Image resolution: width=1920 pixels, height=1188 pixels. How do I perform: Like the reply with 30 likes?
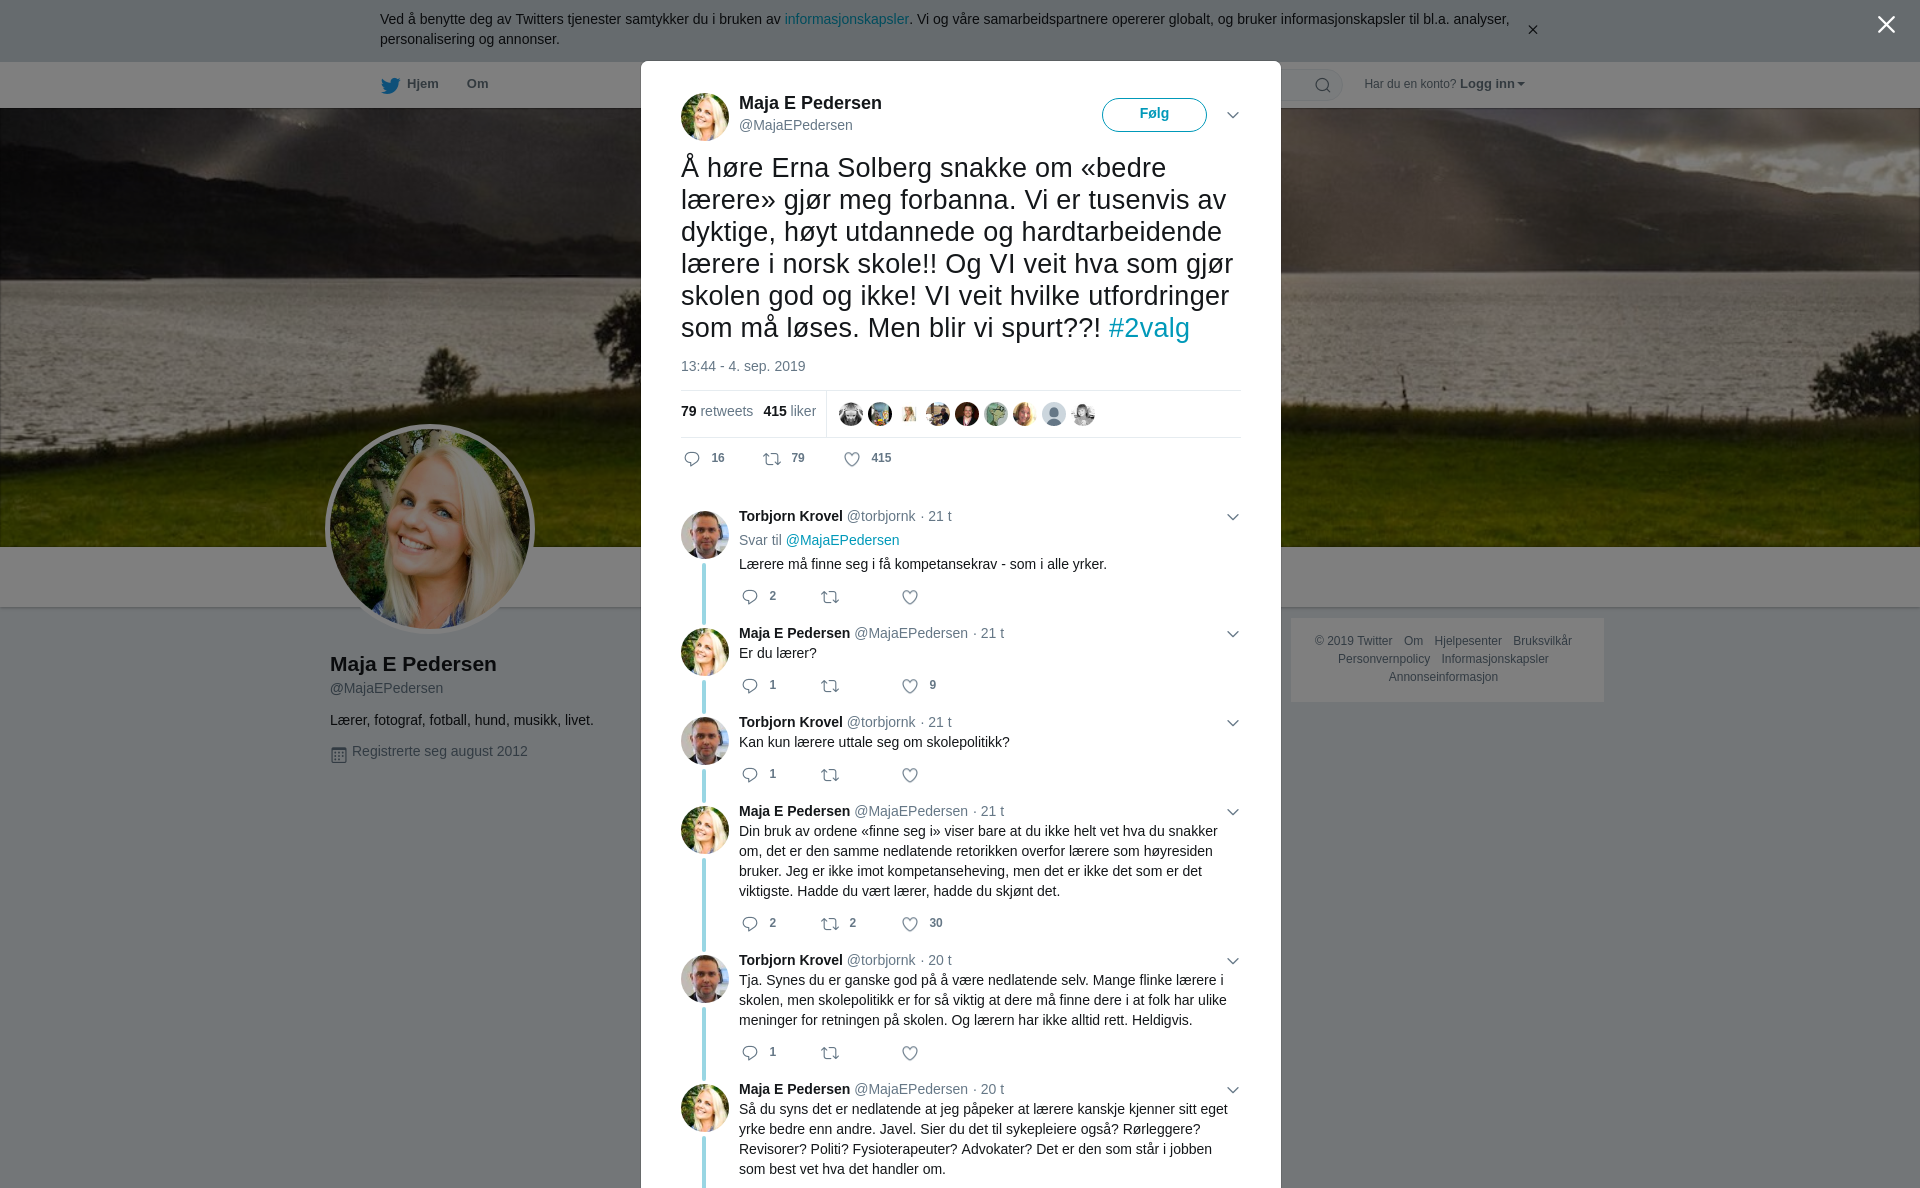910,924
